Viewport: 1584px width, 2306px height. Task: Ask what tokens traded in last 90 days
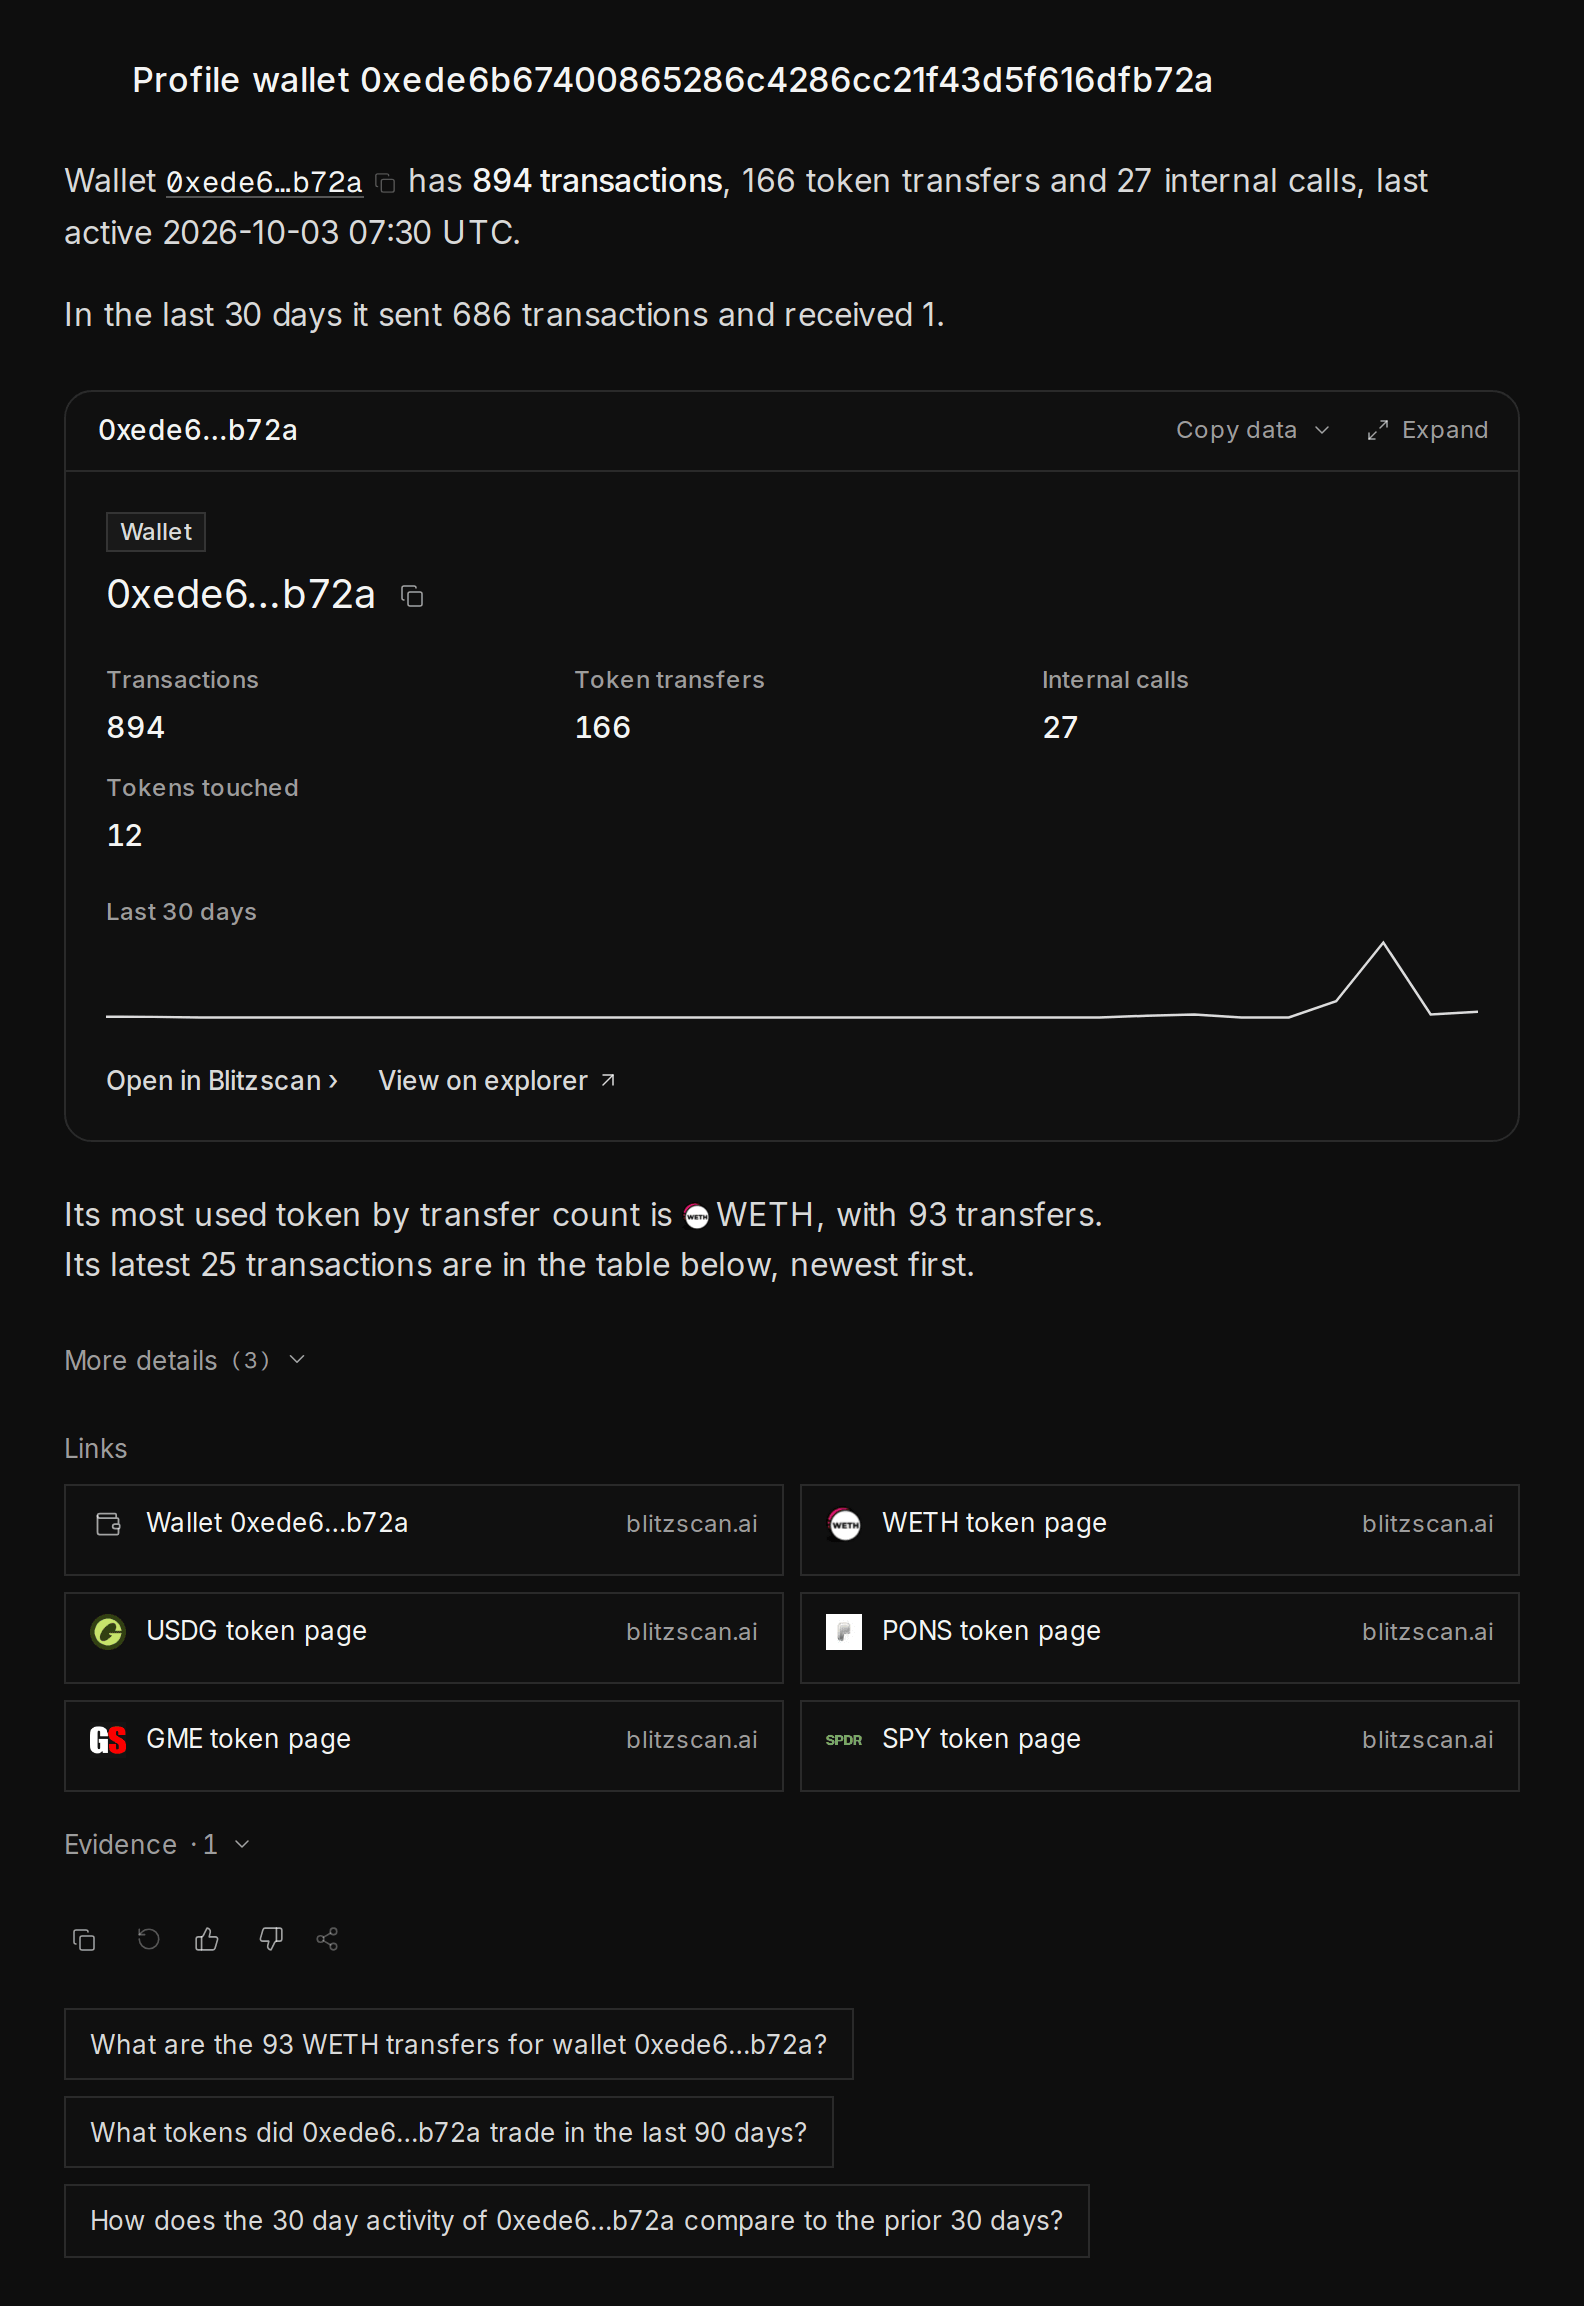[449, 2132]
